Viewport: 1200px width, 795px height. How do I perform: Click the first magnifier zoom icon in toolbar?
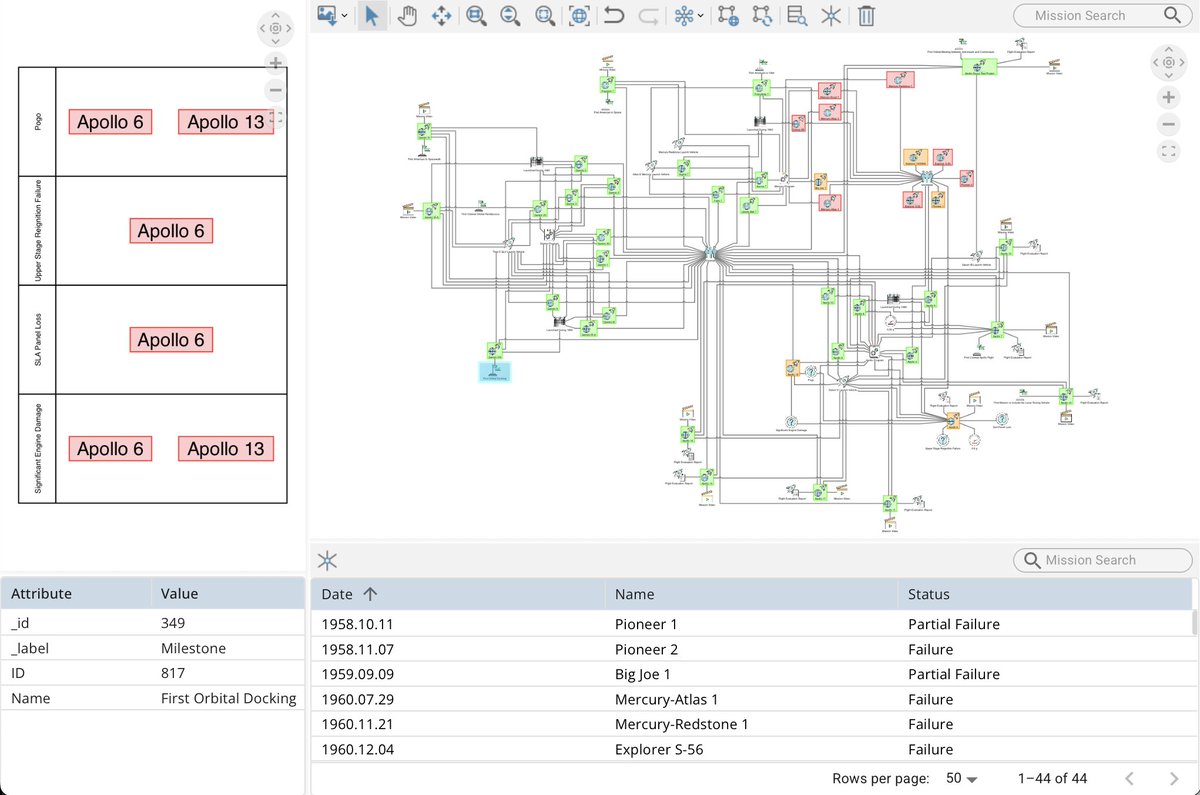tap(476, 15)
